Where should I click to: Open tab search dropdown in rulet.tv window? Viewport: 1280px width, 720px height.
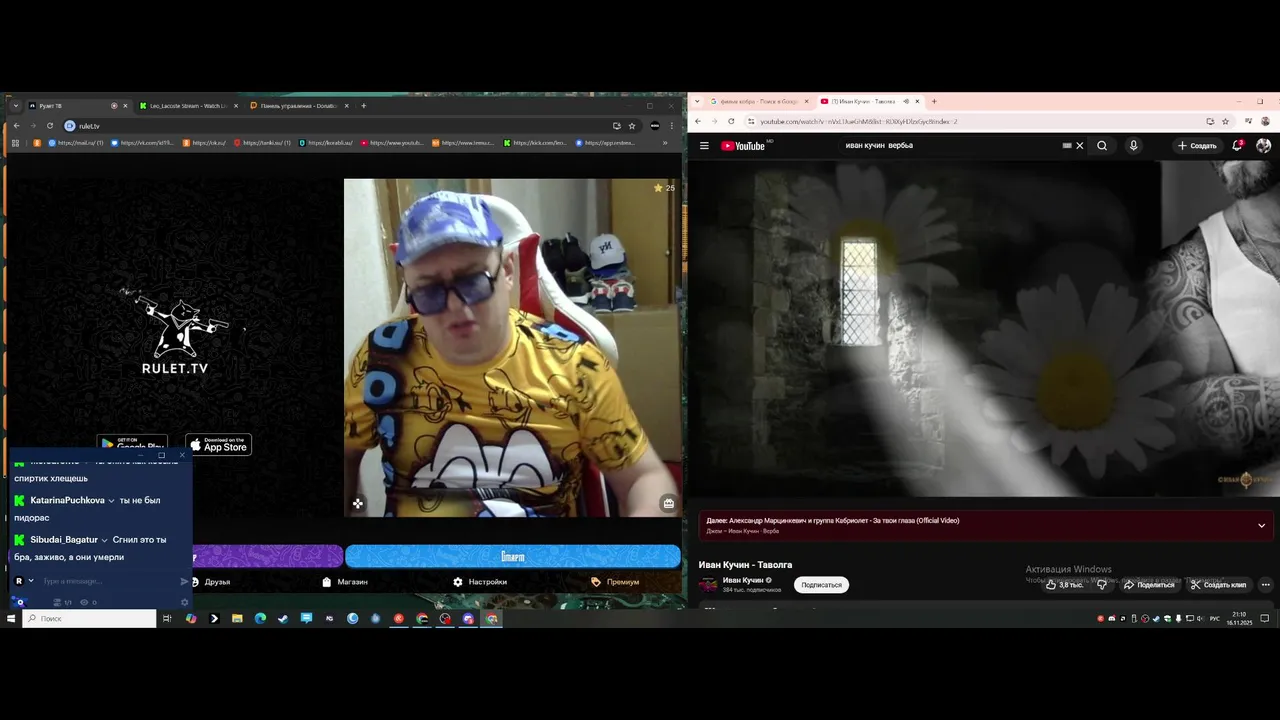coord(15,106)
